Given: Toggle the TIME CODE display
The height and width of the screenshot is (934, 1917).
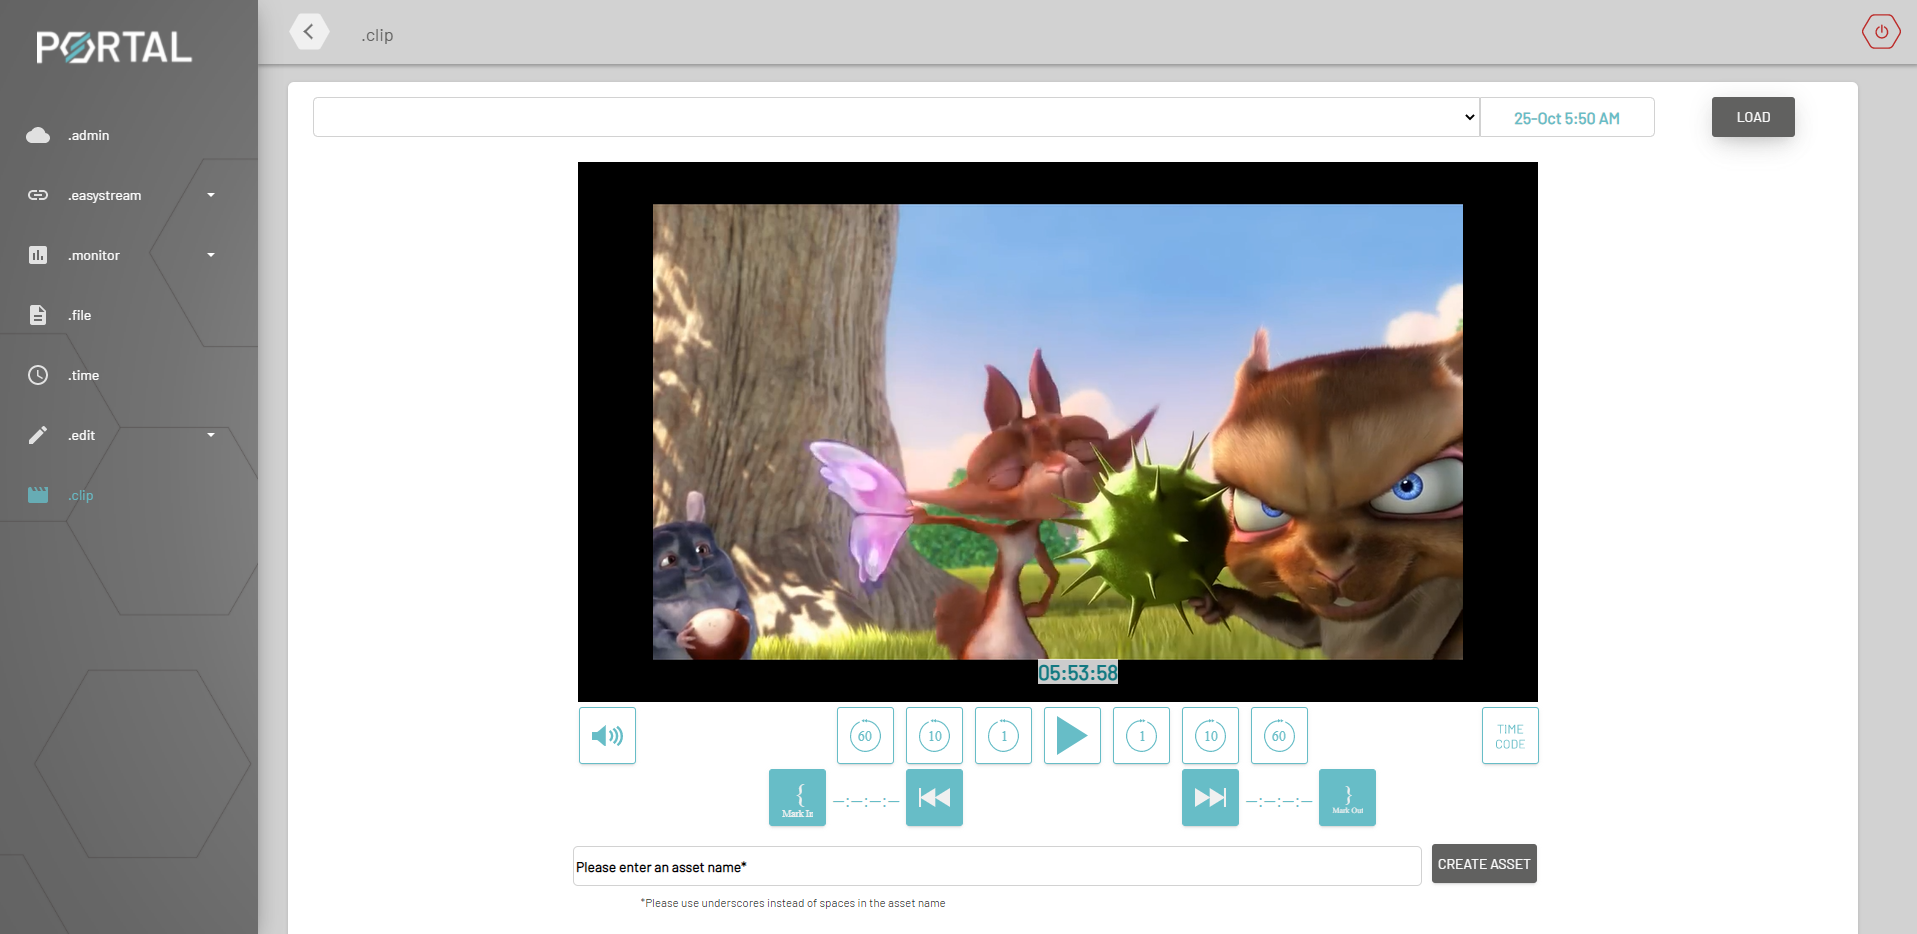Looking at the screenshot, I should [x=1509, y=735].
